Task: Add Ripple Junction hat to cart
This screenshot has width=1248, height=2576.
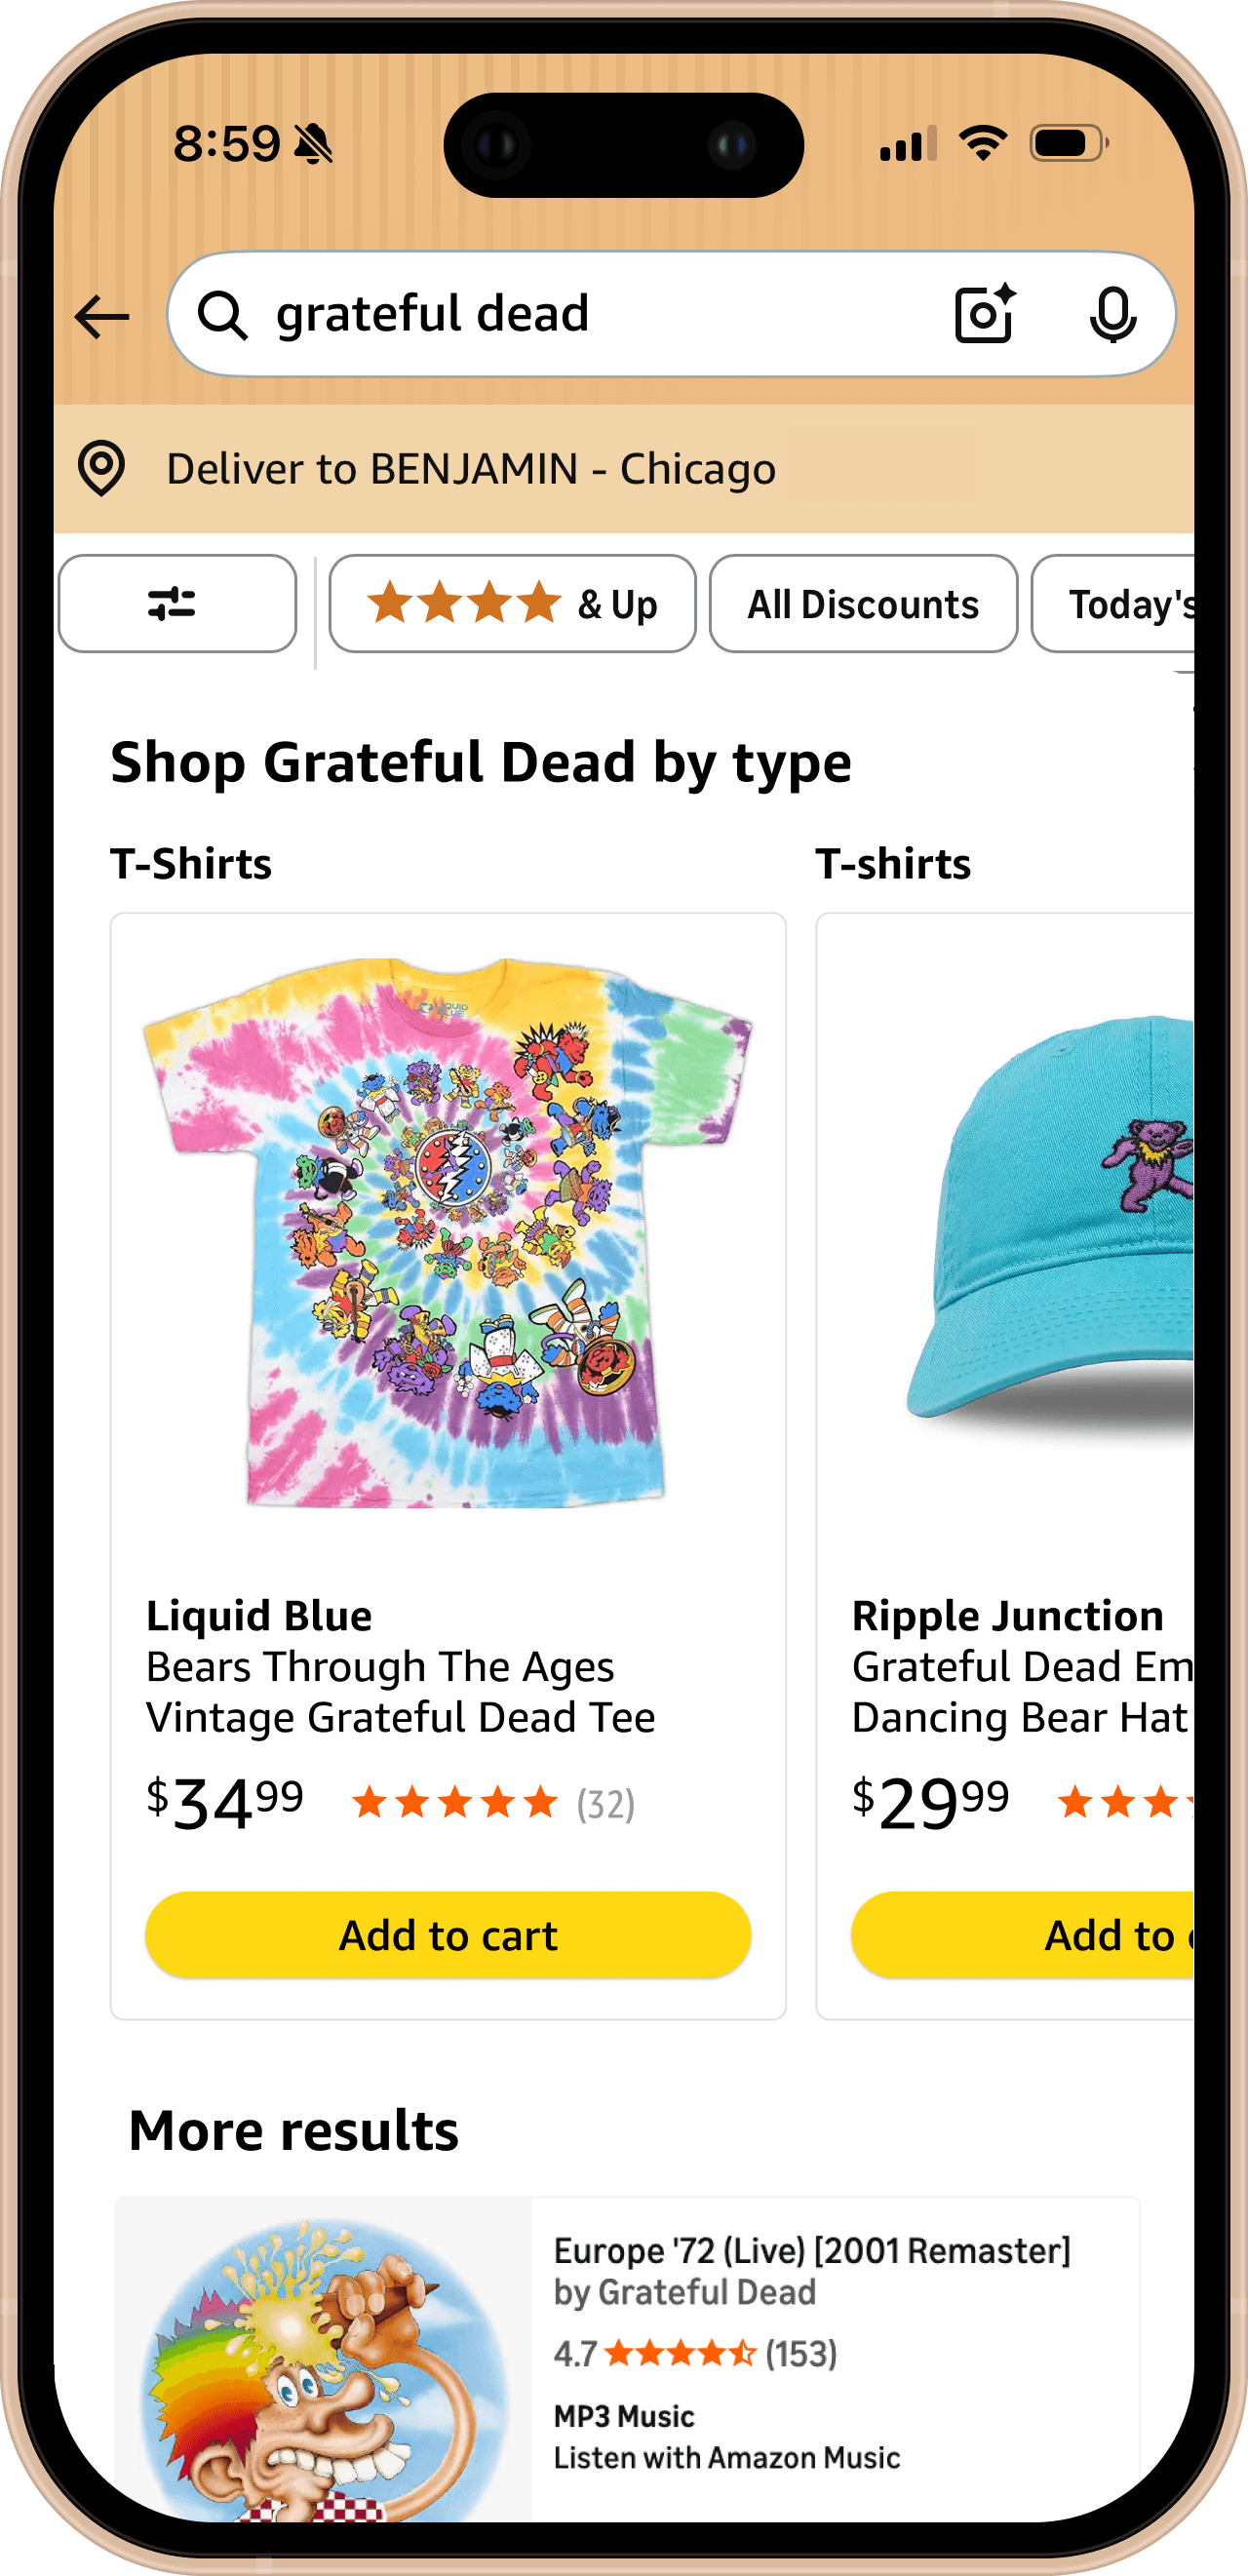Action: click(1023, 1935)
